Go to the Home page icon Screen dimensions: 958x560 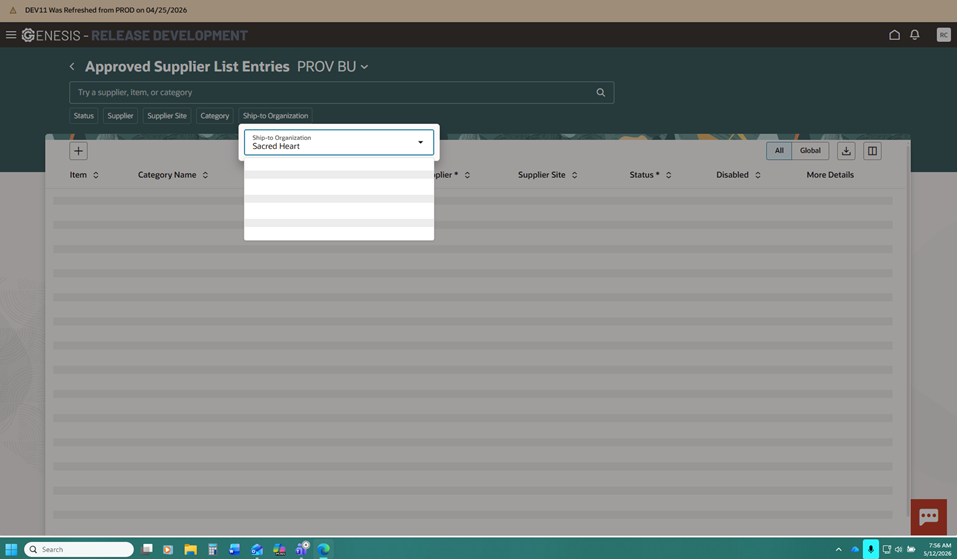[x=894, y=35]
